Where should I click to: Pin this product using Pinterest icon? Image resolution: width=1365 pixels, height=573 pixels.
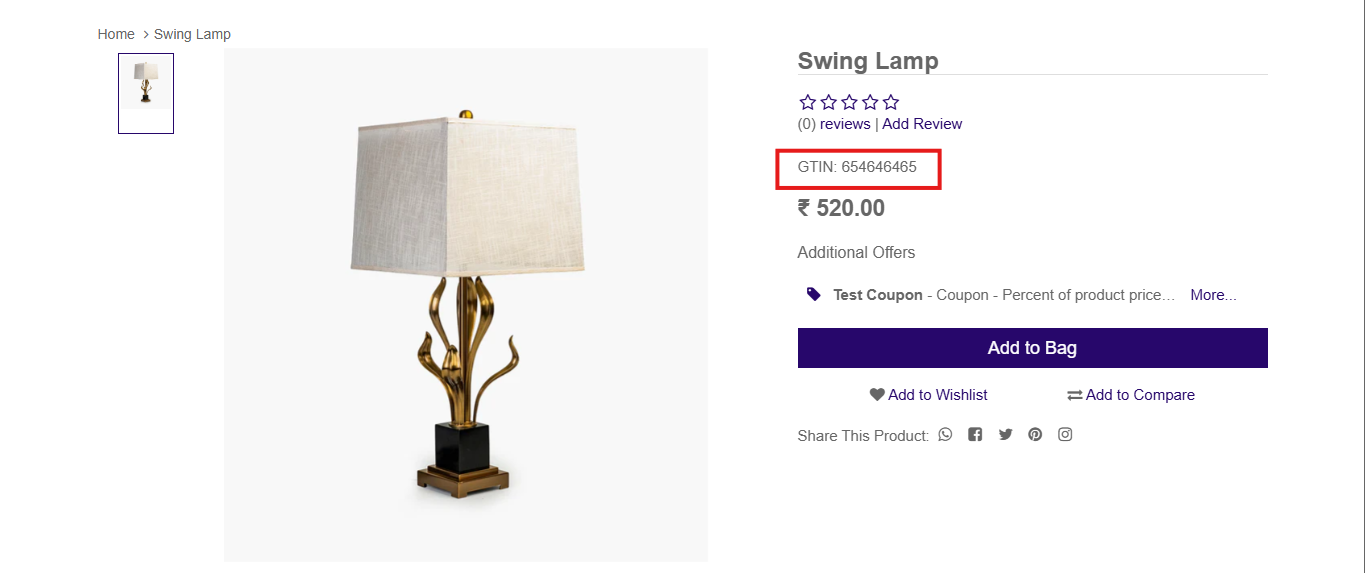(x=1035, y=434)
